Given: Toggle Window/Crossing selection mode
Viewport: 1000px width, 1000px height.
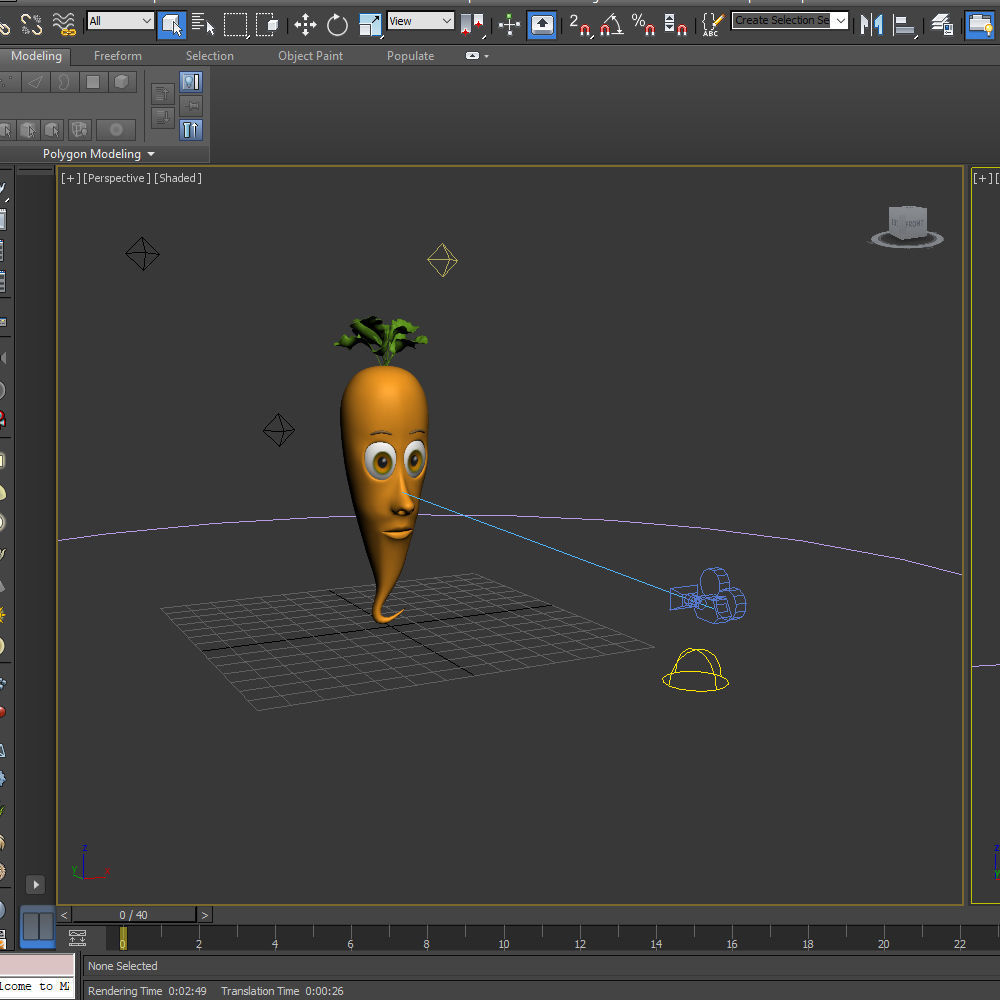Looking at the screenshot, I should 267,25.
